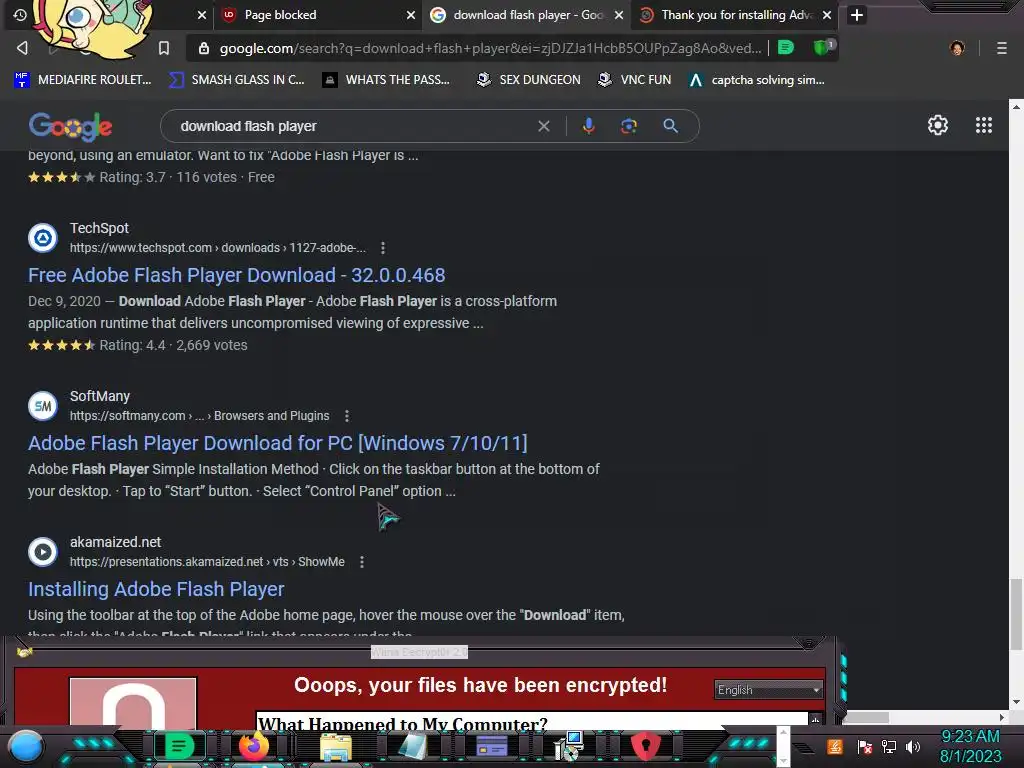This screenshot has height=768, width=1024.
Task: Click the horizontal scrollbar thumb
Action: [866, 717]
